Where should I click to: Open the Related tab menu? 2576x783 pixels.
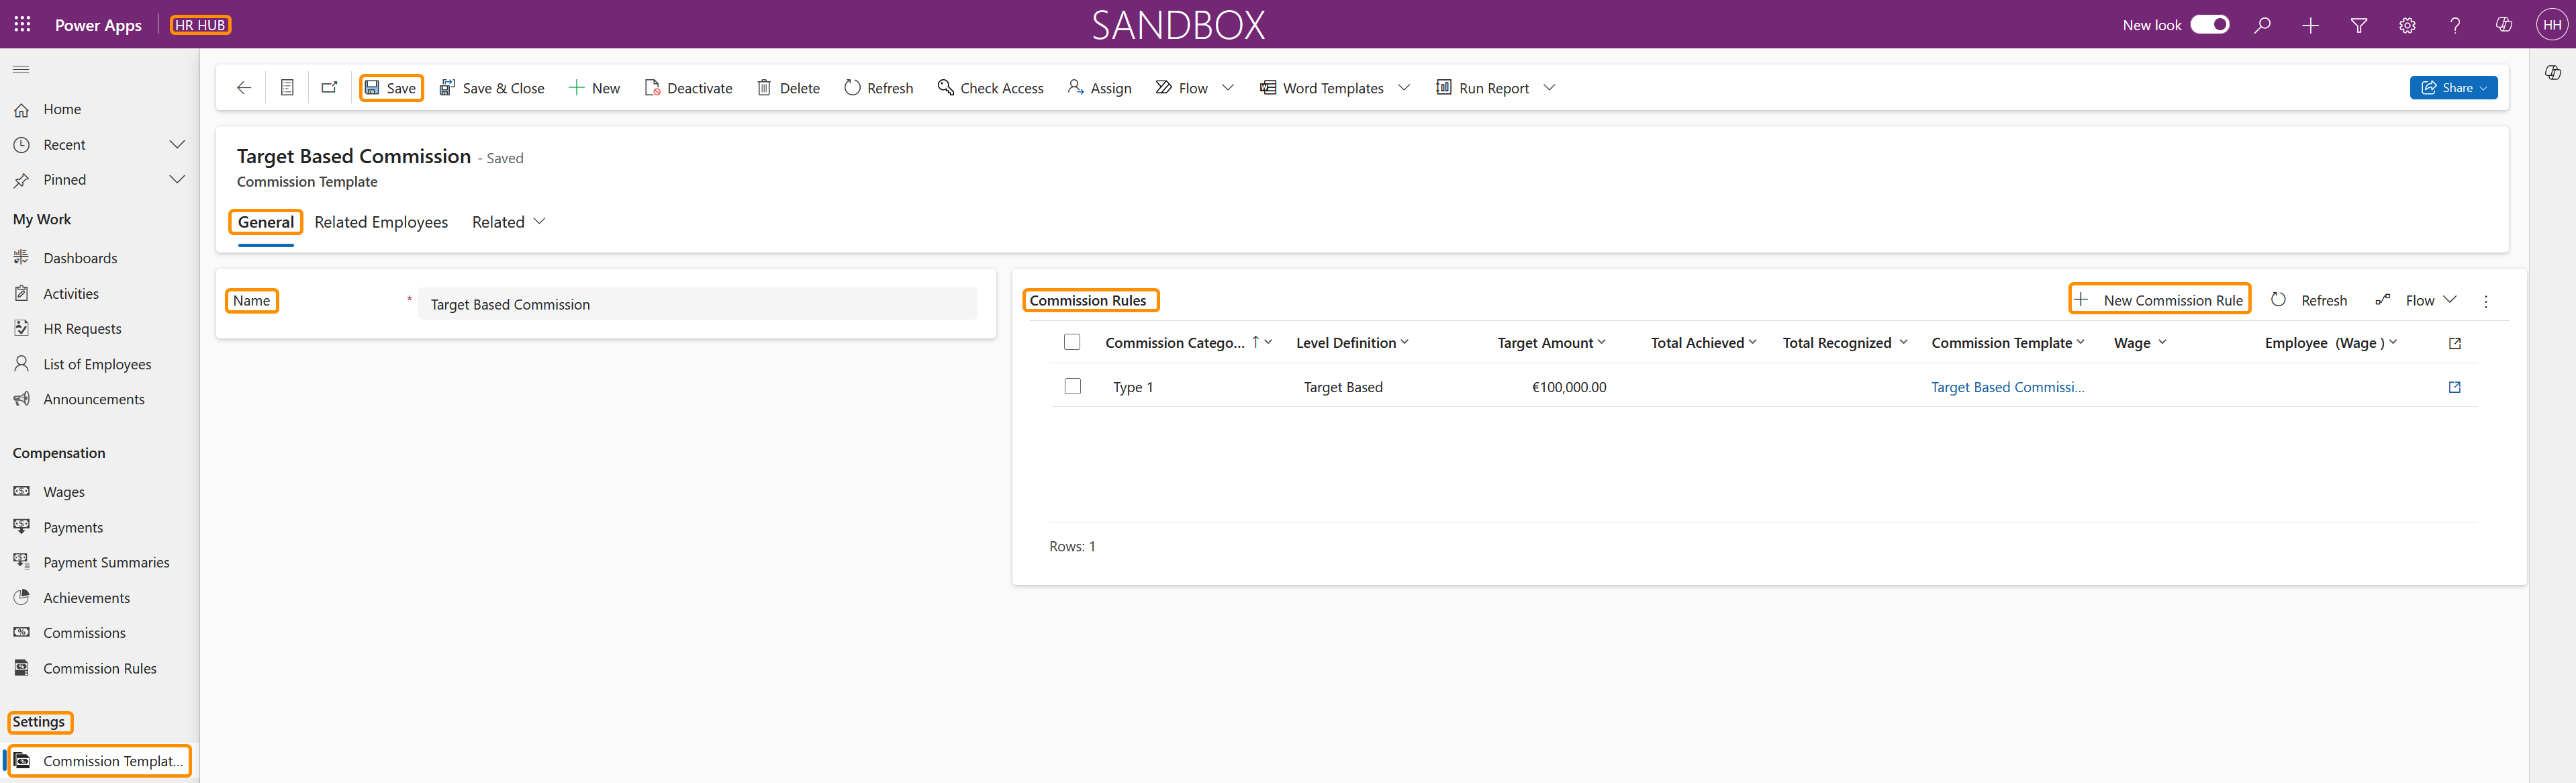point(508,222)
